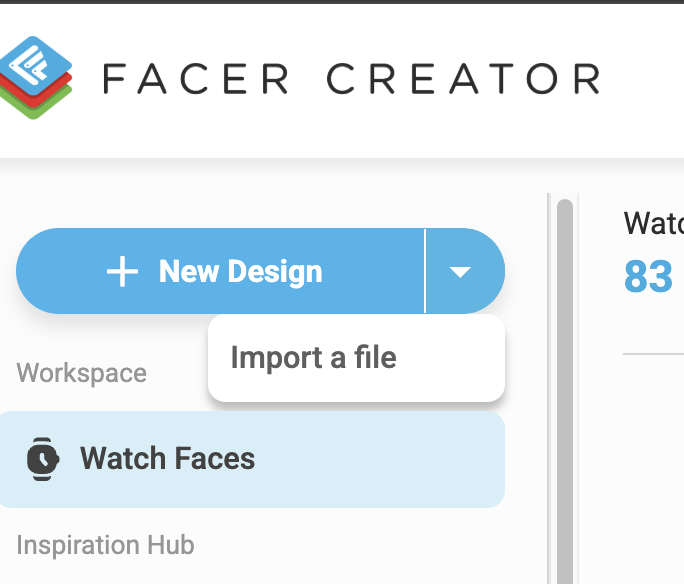Click the divider between sidebar and content
Screen dimensions: 684x584
pyautogui.click(x=549, y=388)
